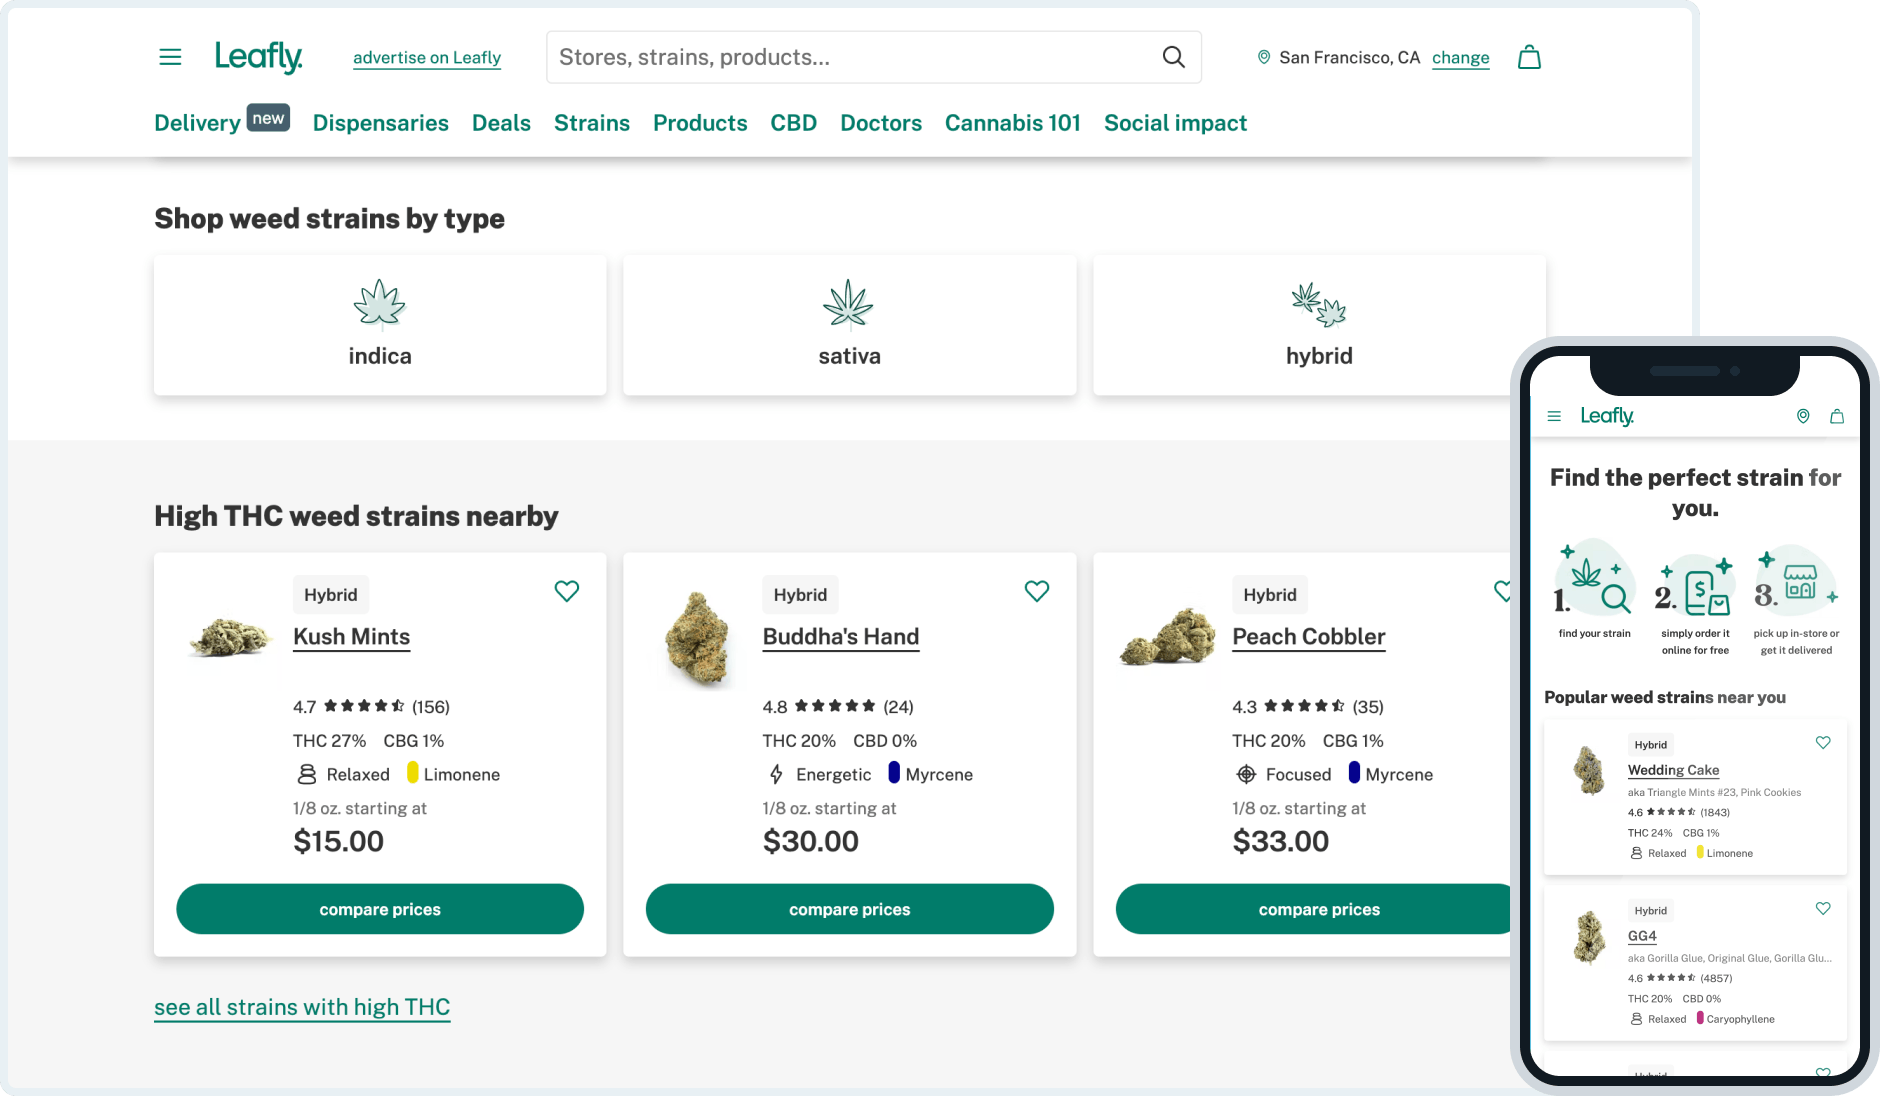Image resolution: width=1880 pixels, height=1096 pixels.
Task: Click the sativa leaf icon
Action: point(849,304)
